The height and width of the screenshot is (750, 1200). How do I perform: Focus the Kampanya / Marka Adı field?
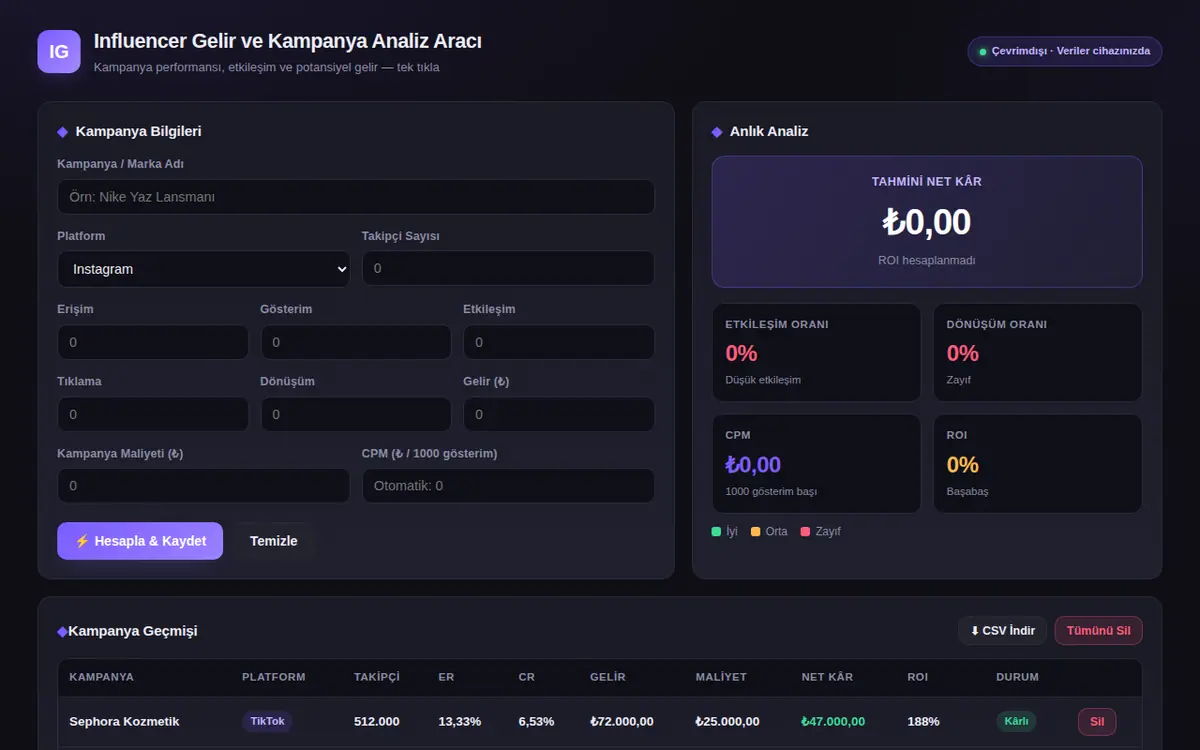[356, 197]
